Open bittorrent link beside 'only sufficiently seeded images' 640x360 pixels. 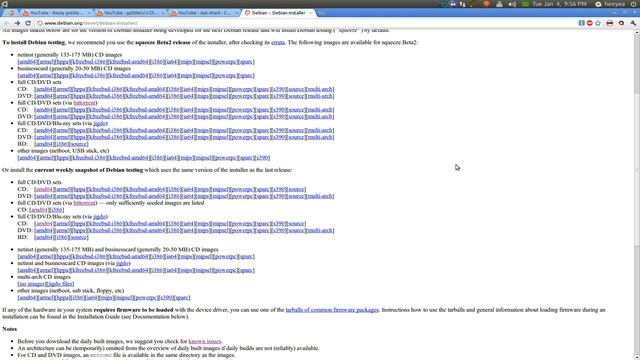[x=84, y=203]
